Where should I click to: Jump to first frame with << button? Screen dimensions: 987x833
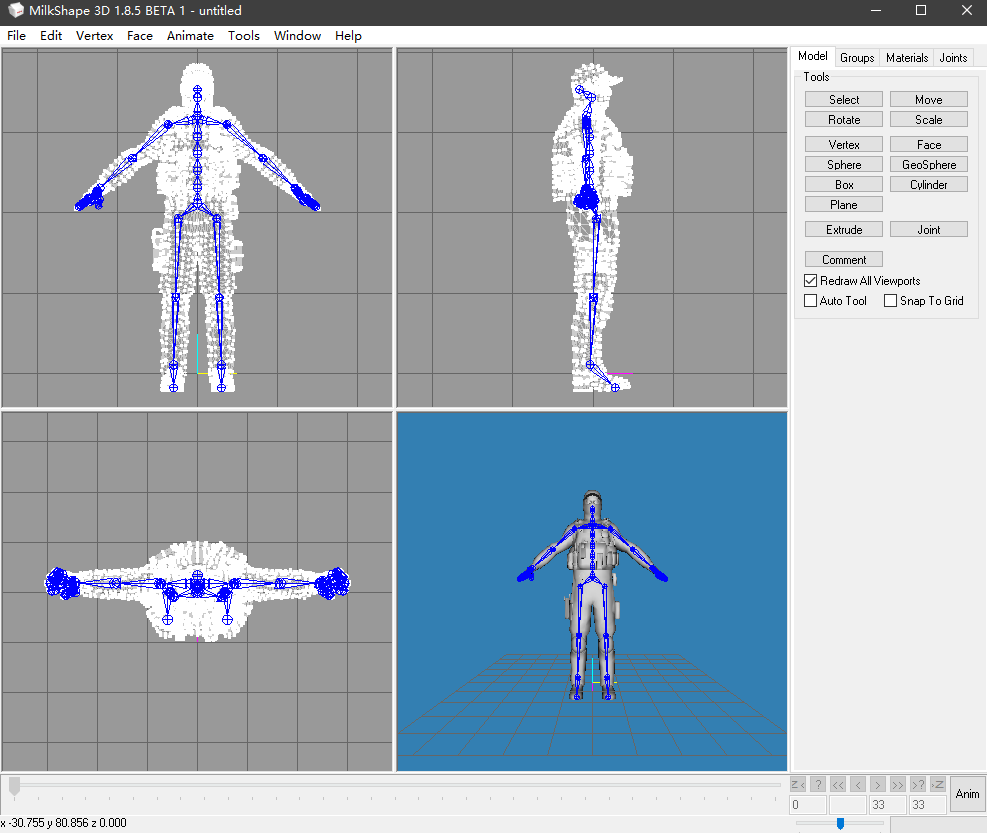coord(837,784)
